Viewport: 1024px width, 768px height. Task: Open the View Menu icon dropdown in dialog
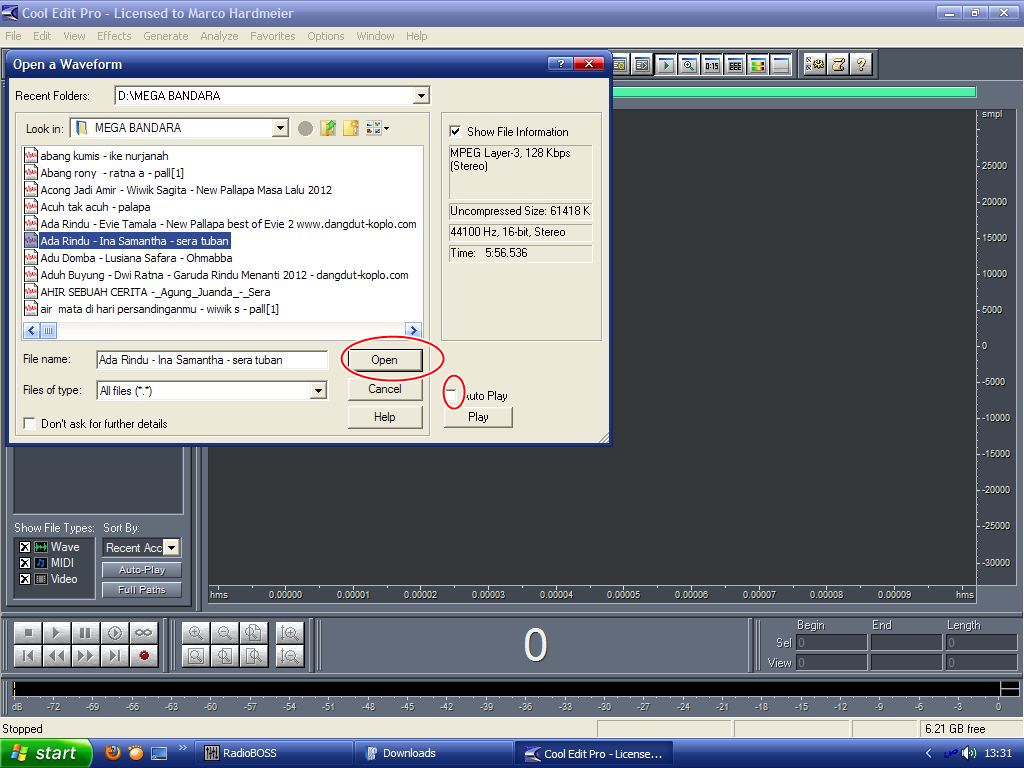377,128
